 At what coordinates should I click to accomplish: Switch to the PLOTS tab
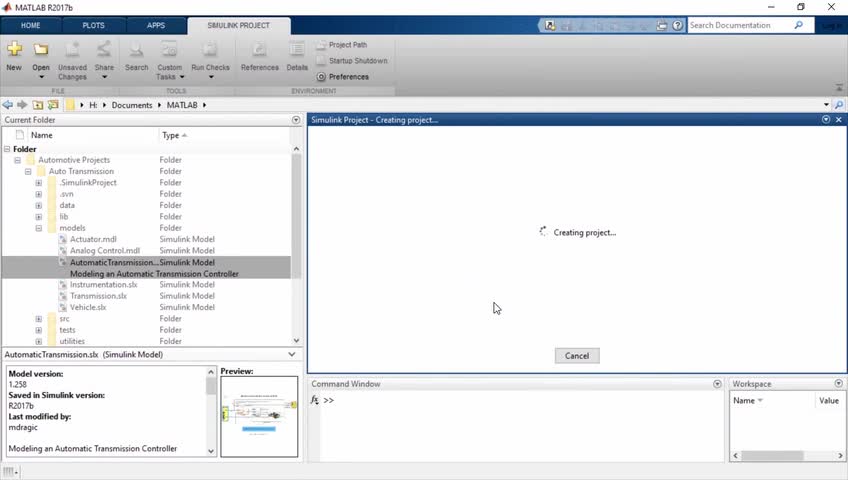[x=94, y=25]
